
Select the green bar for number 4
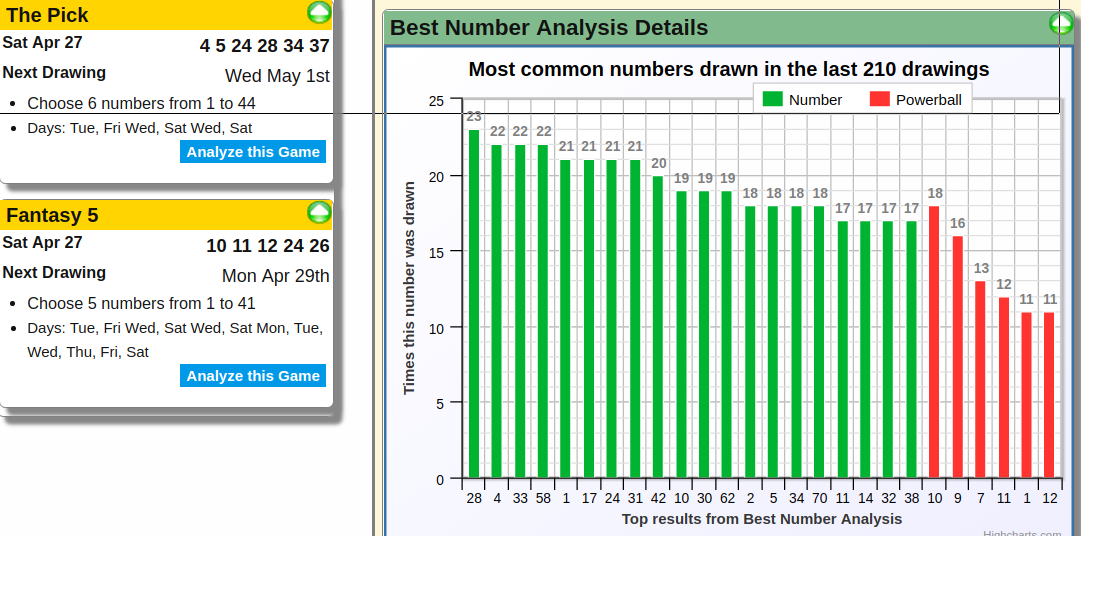pyautogui.click(x=497, y=312)
